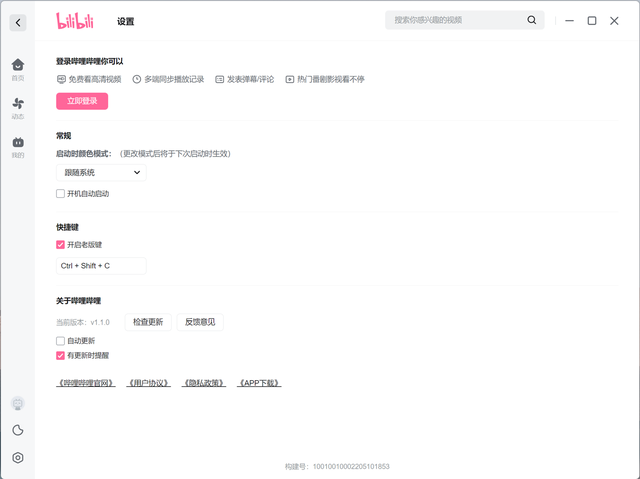
Task: Open 动态 feed from the sidebar
Action: coord(18,107)
